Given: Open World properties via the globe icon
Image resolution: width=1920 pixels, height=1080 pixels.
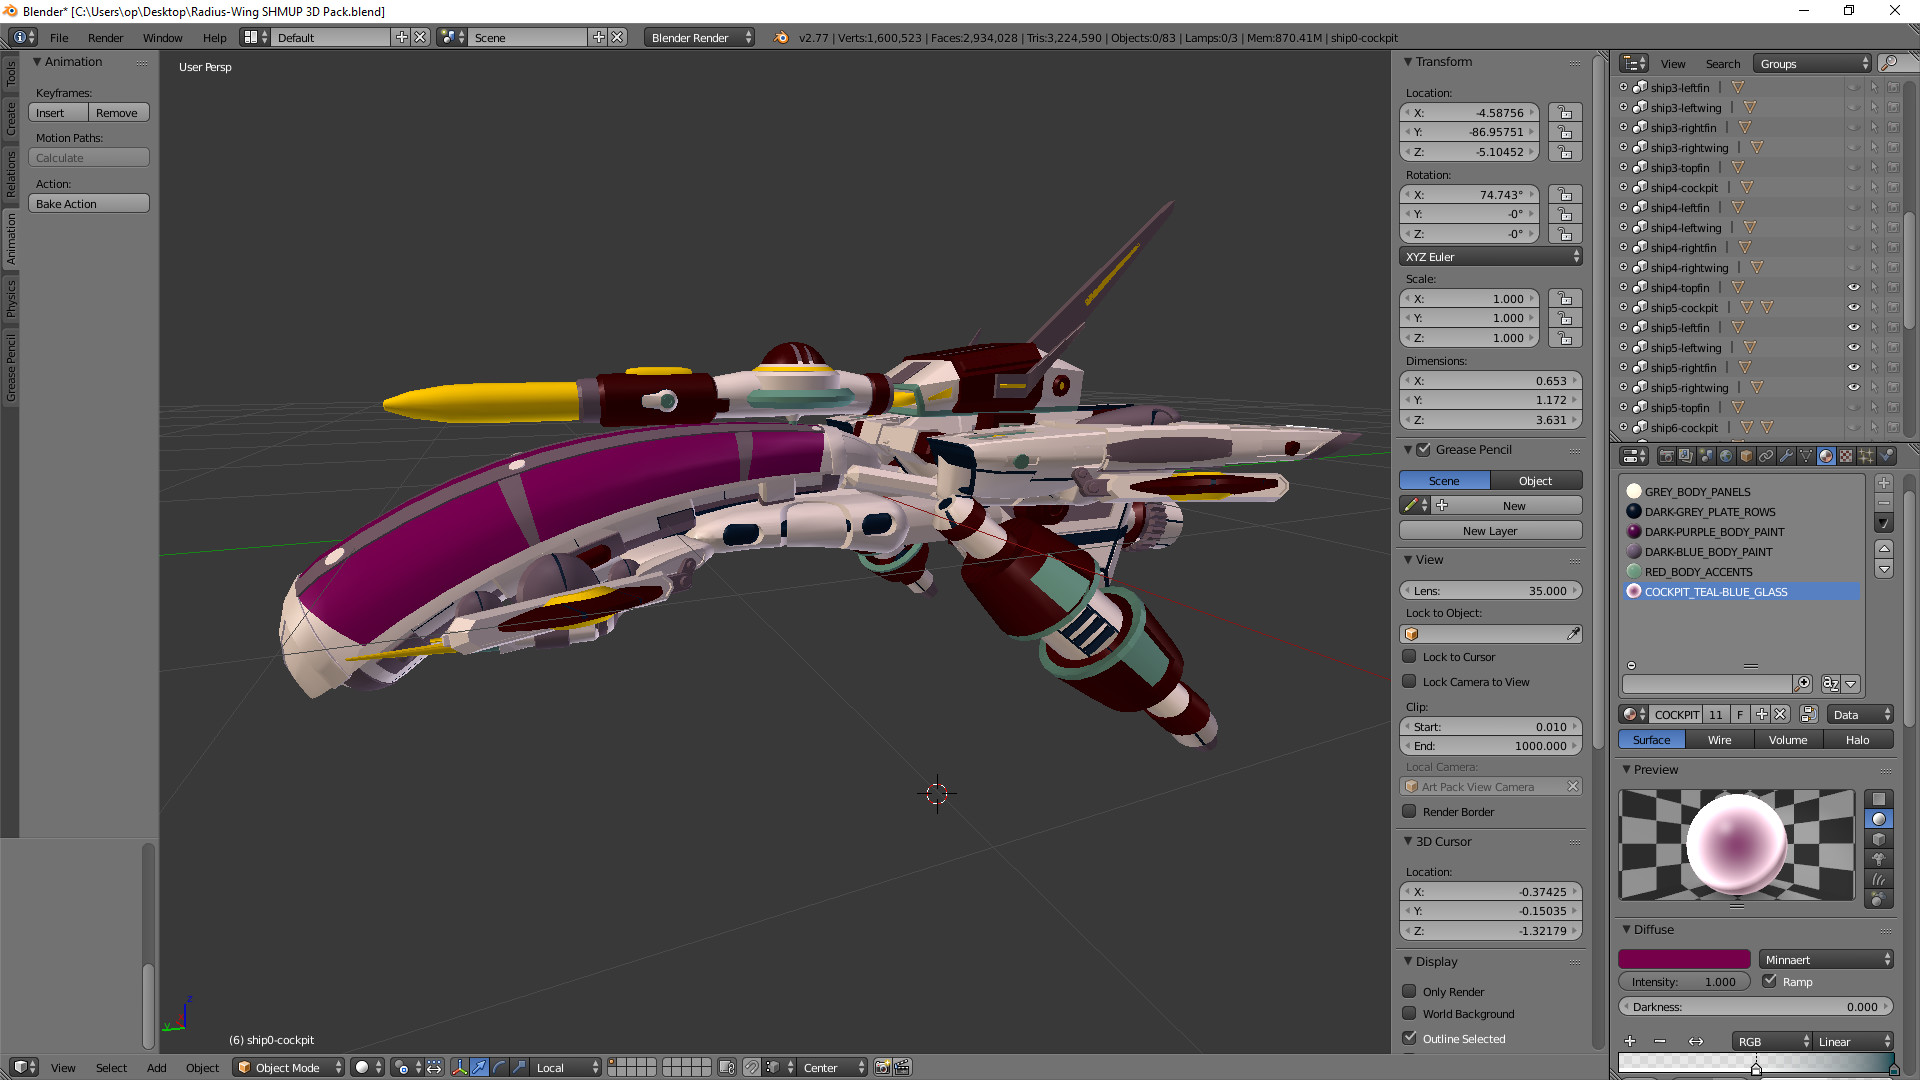Looking at the screenshot, I should (1726, 455).
